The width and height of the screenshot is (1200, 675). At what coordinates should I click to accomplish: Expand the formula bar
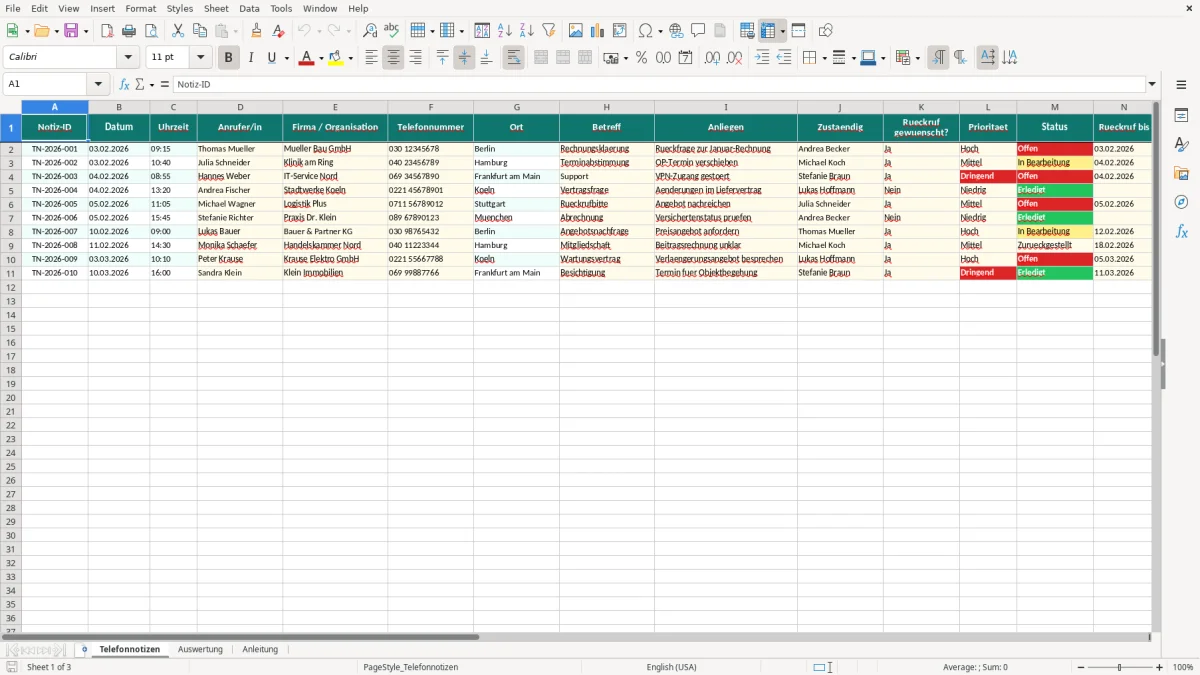(1152, 85)
